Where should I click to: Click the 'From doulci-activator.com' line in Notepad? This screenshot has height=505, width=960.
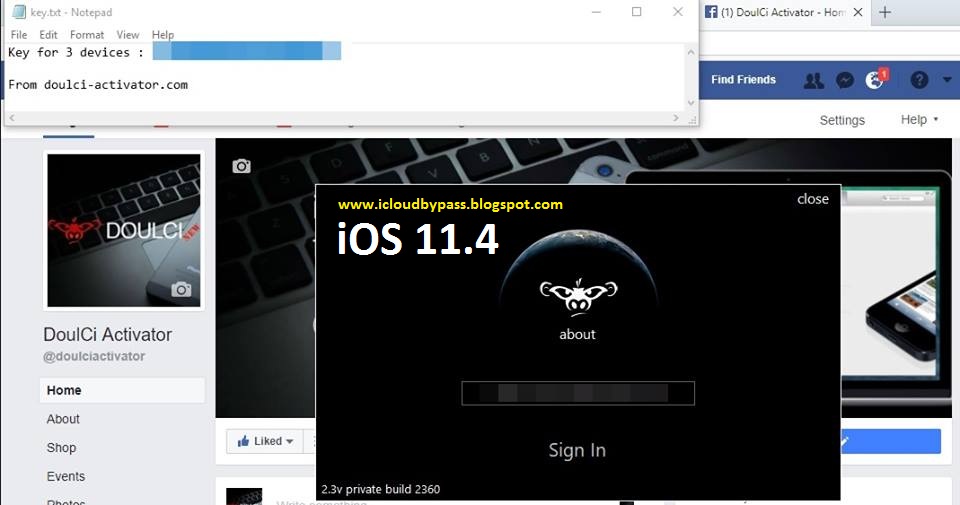pos(98,85)
